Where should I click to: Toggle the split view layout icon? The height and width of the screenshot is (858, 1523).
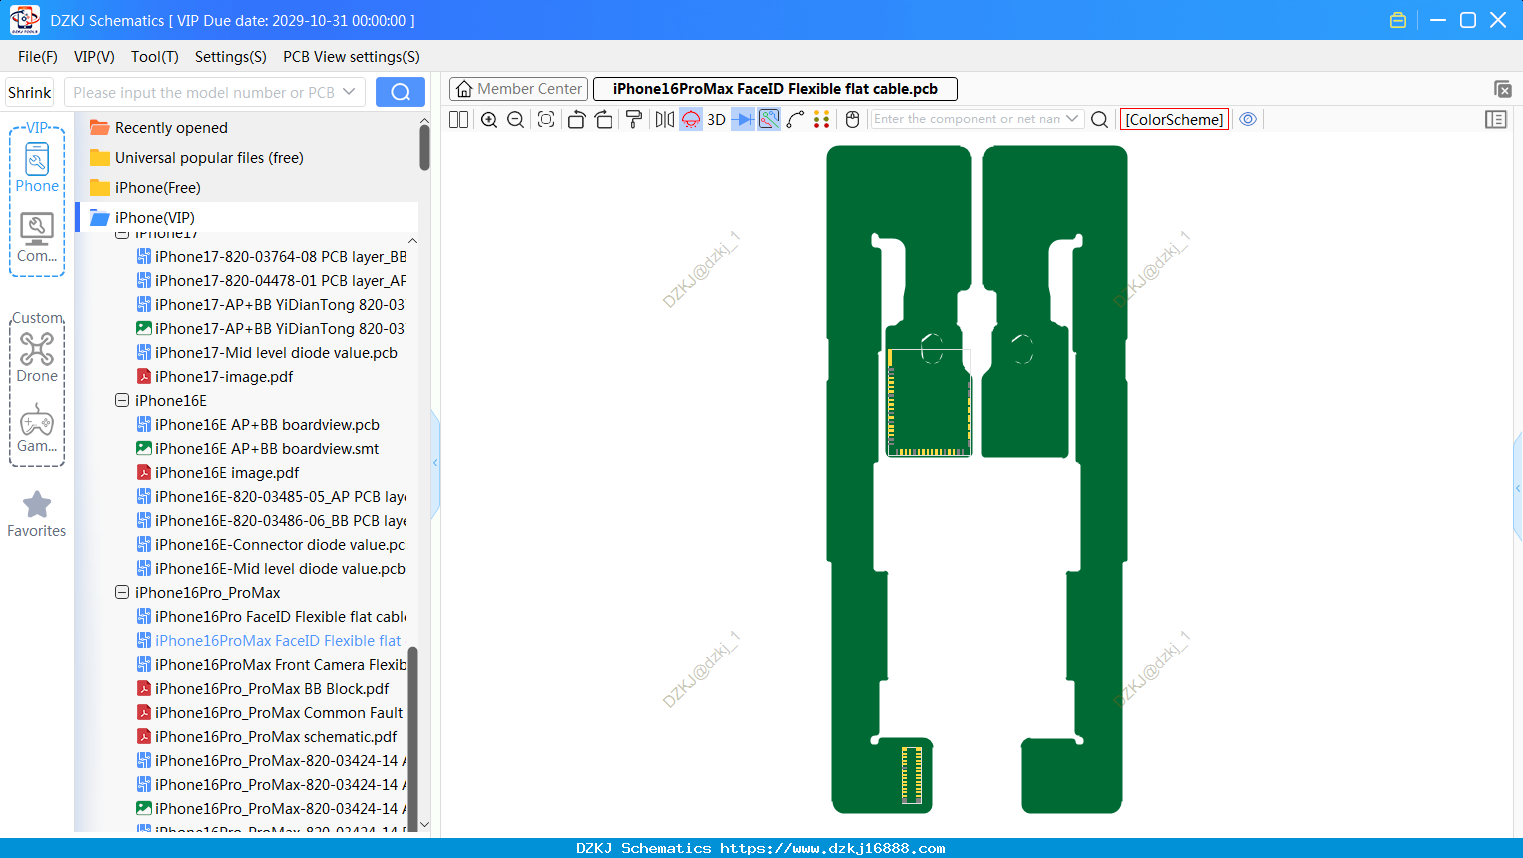tap(458, 120)
